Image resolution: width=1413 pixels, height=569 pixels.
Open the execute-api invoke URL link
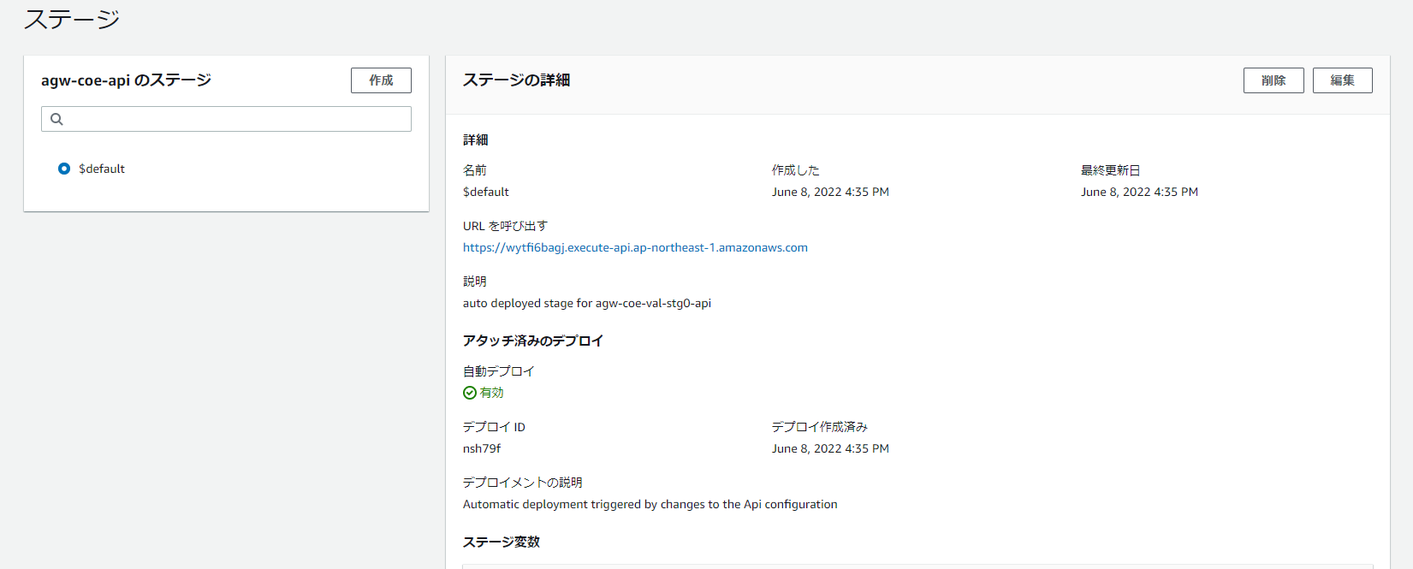click(635, 247)
